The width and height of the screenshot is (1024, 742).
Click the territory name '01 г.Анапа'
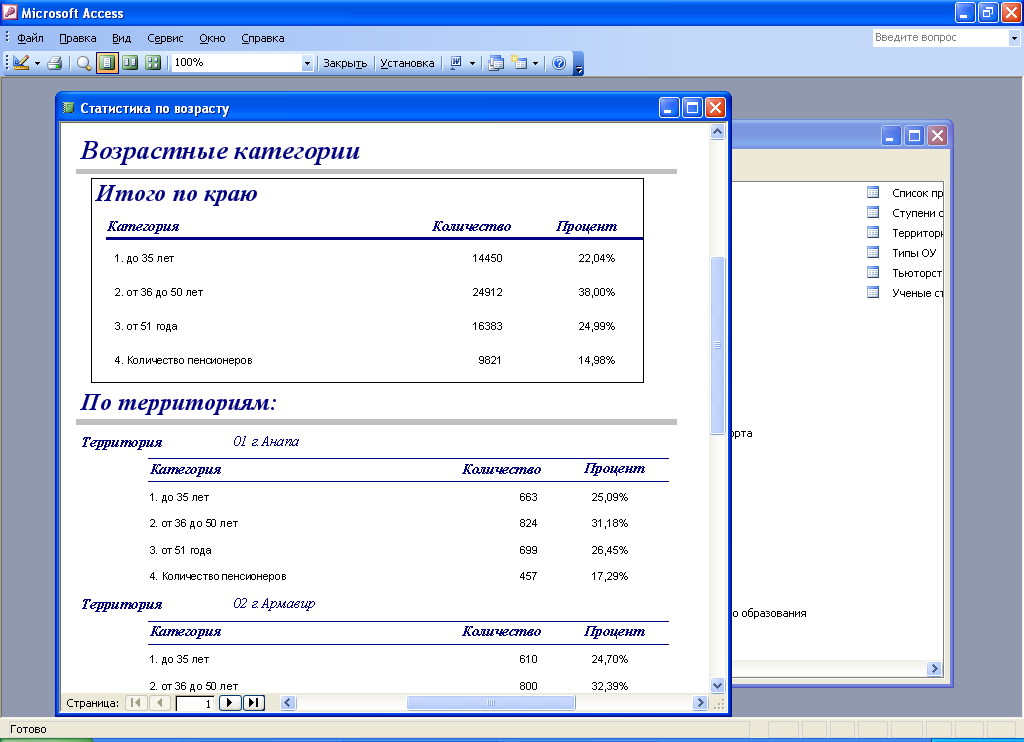(266, 442)
